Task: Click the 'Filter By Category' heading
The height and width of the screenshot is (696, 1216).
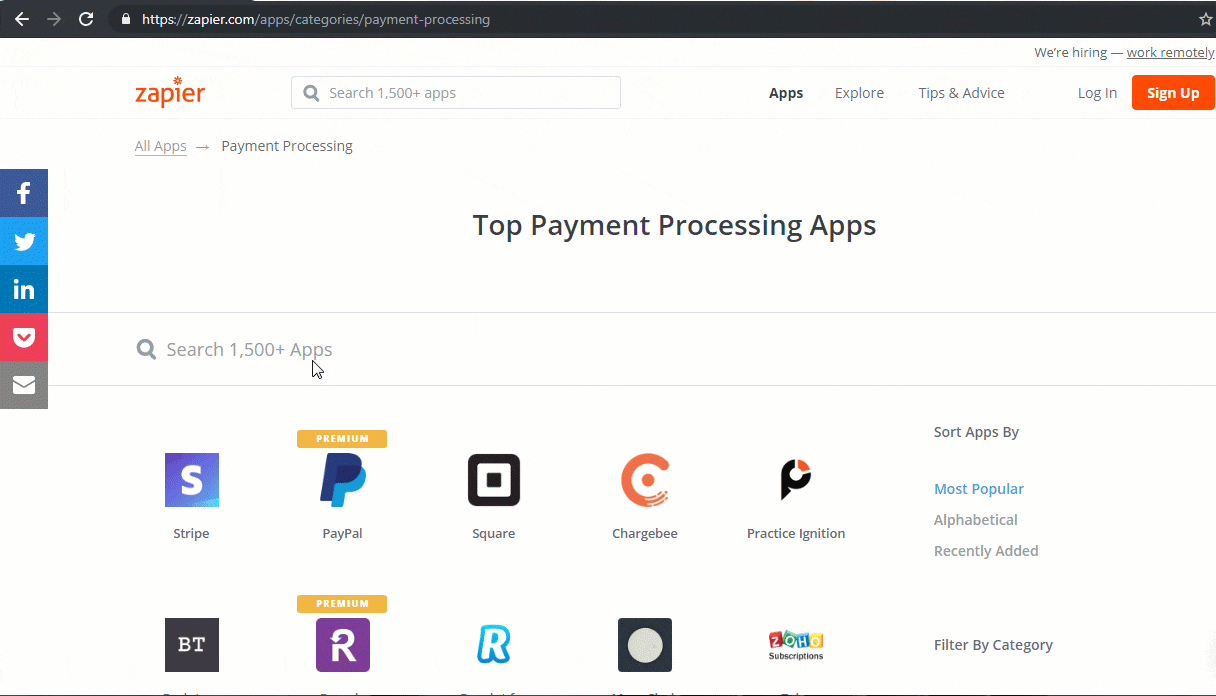Action: click(993, 645)
